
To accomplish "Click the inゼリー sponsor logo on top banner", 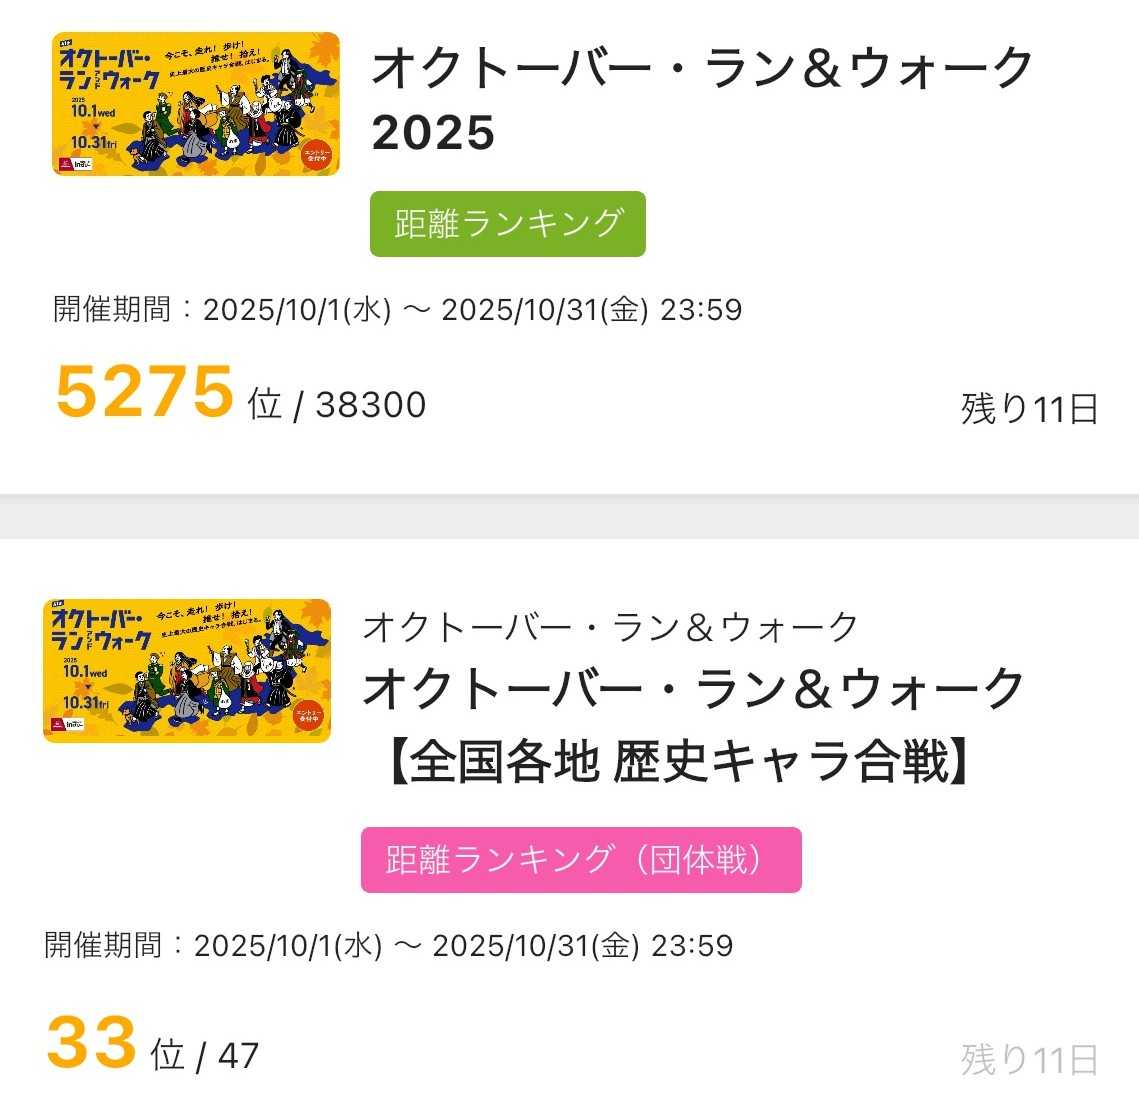I will point(80,163).
